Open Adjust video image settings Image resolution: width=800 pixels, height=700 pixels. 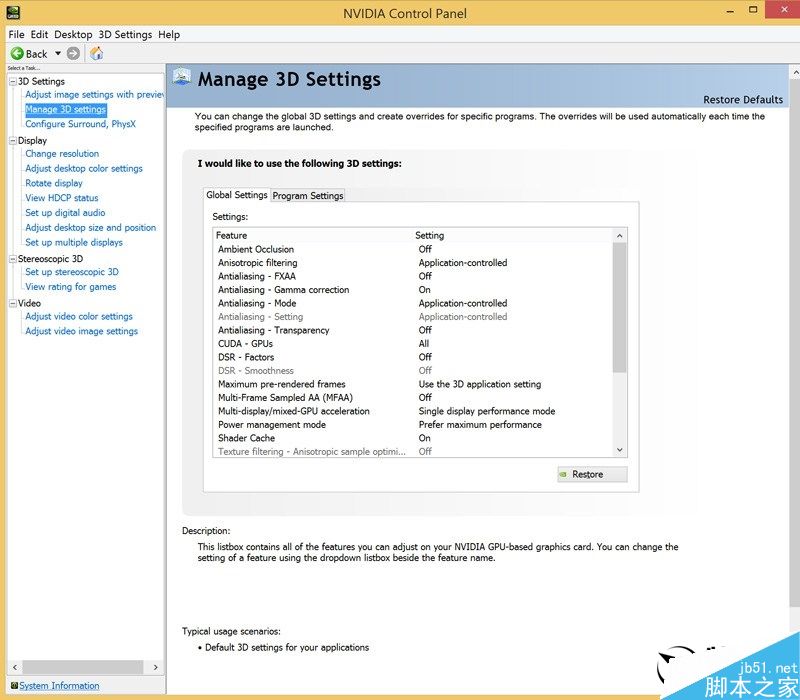point(82,331)
